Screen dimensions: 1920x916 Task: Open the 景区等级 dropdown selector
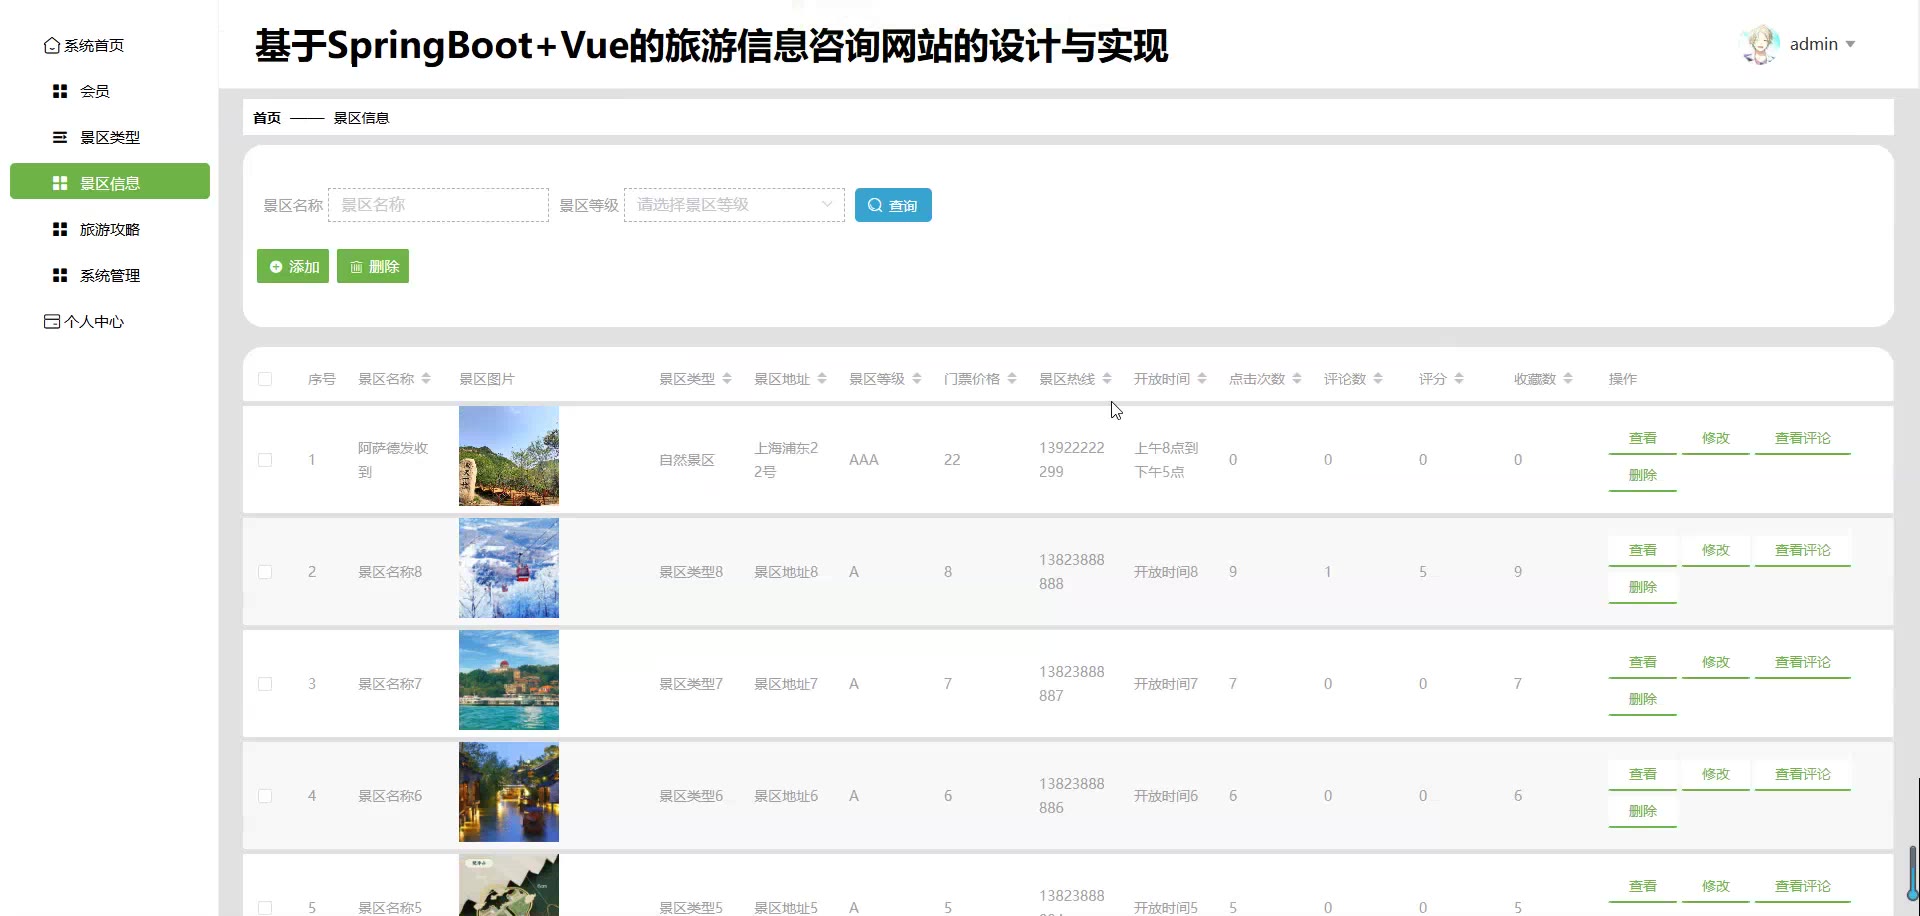point(734,205)
